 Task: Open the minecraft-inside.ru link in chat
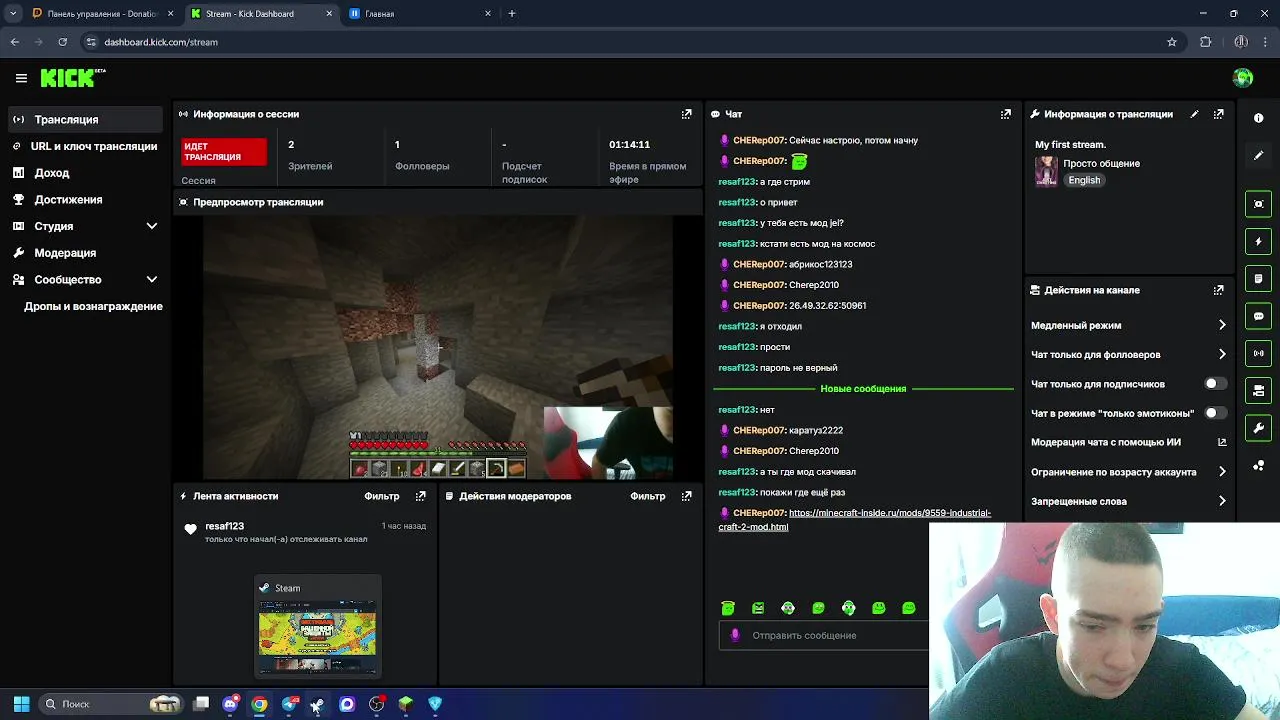(854, 520)
